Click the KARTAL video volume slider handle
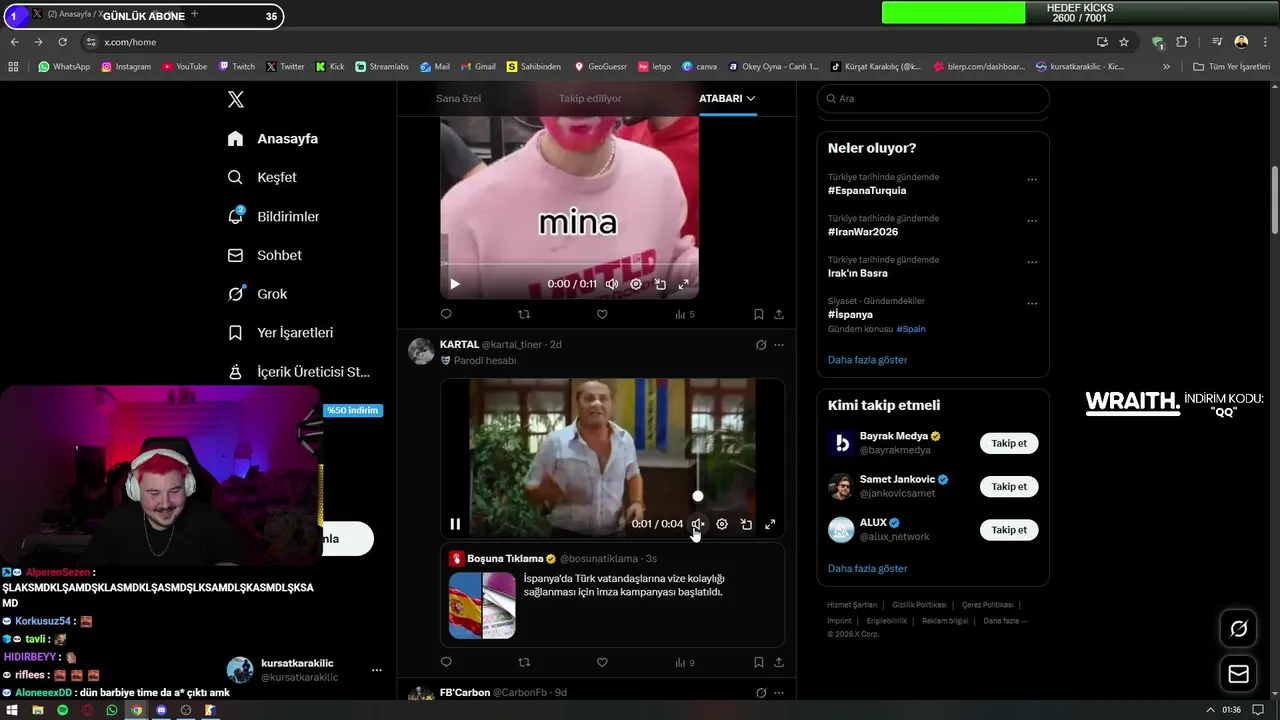 tap(698, 496)
